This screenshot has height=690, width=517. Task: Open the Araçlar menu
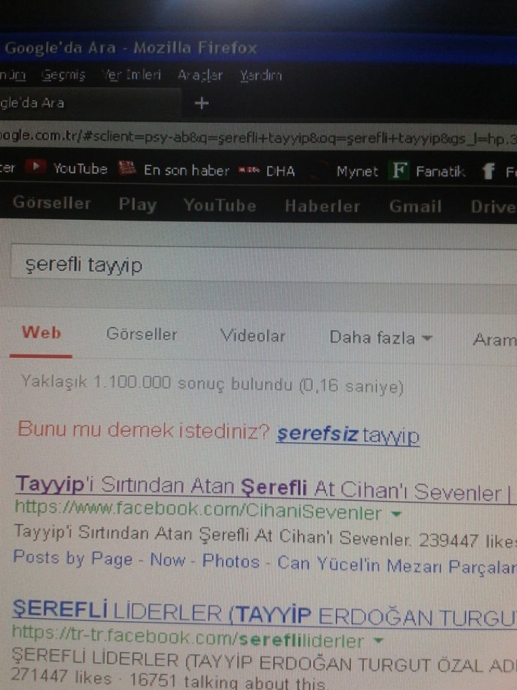[200, 75]
